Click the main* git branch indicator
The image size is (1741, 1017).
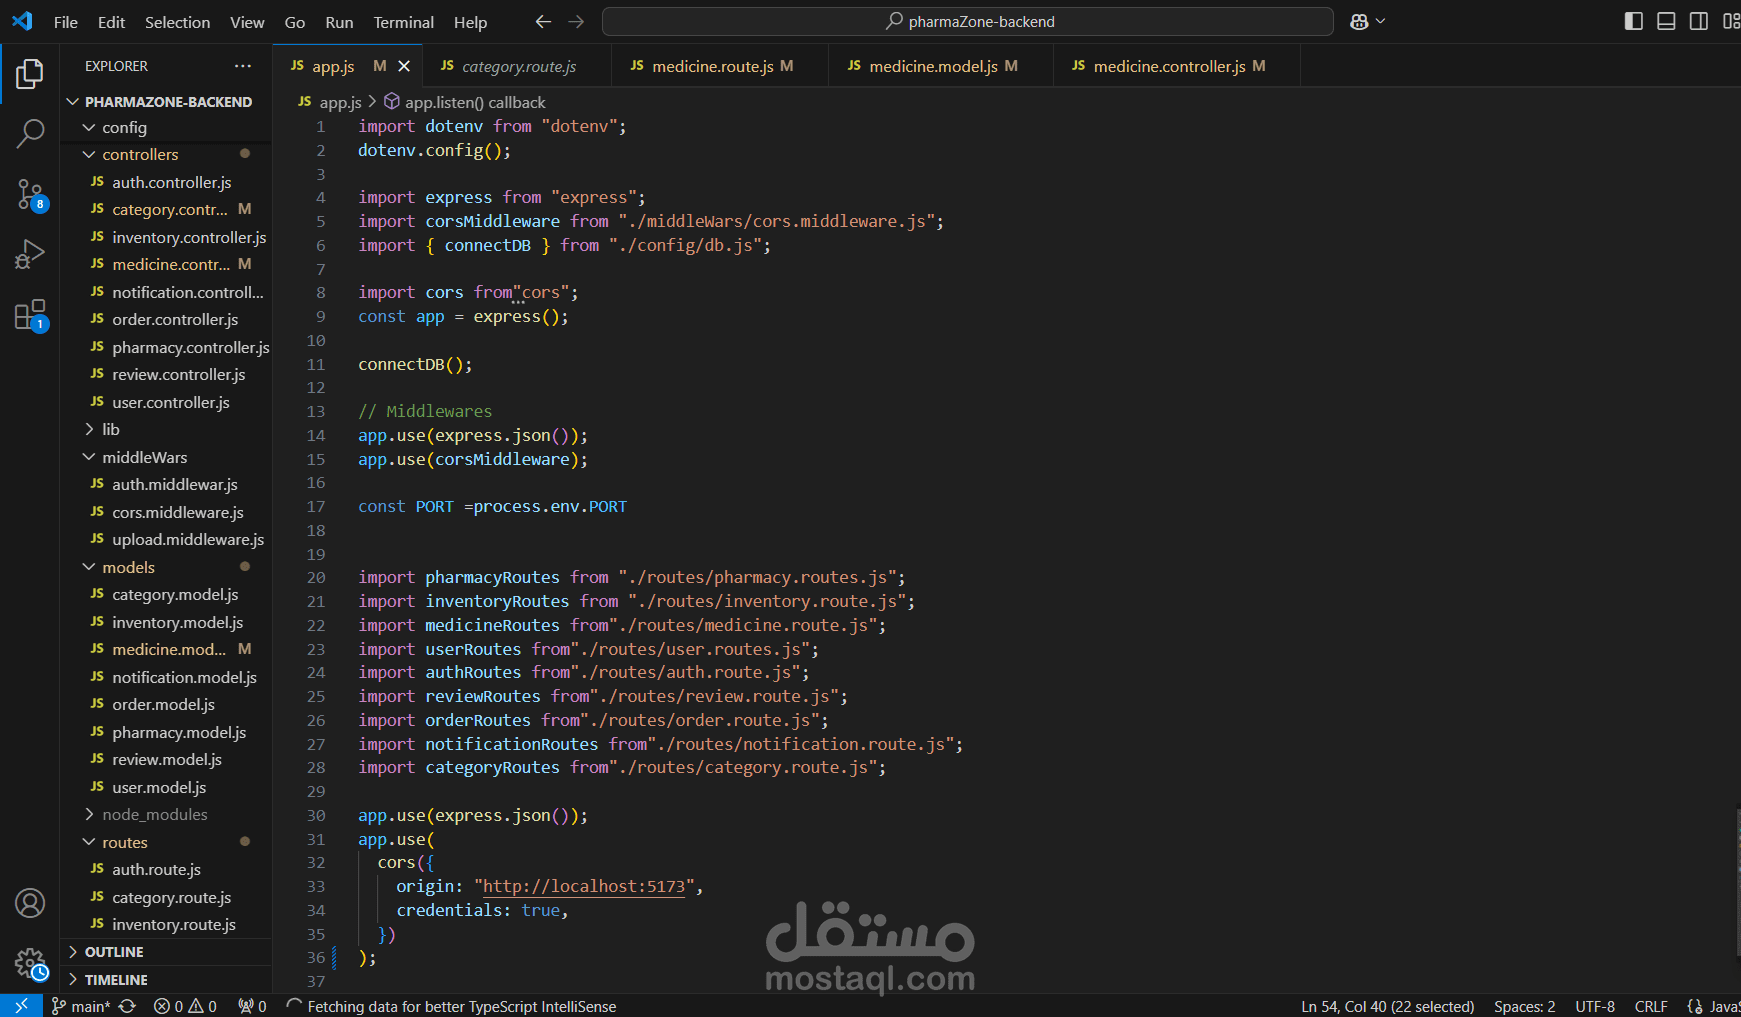click(81, 1006)
